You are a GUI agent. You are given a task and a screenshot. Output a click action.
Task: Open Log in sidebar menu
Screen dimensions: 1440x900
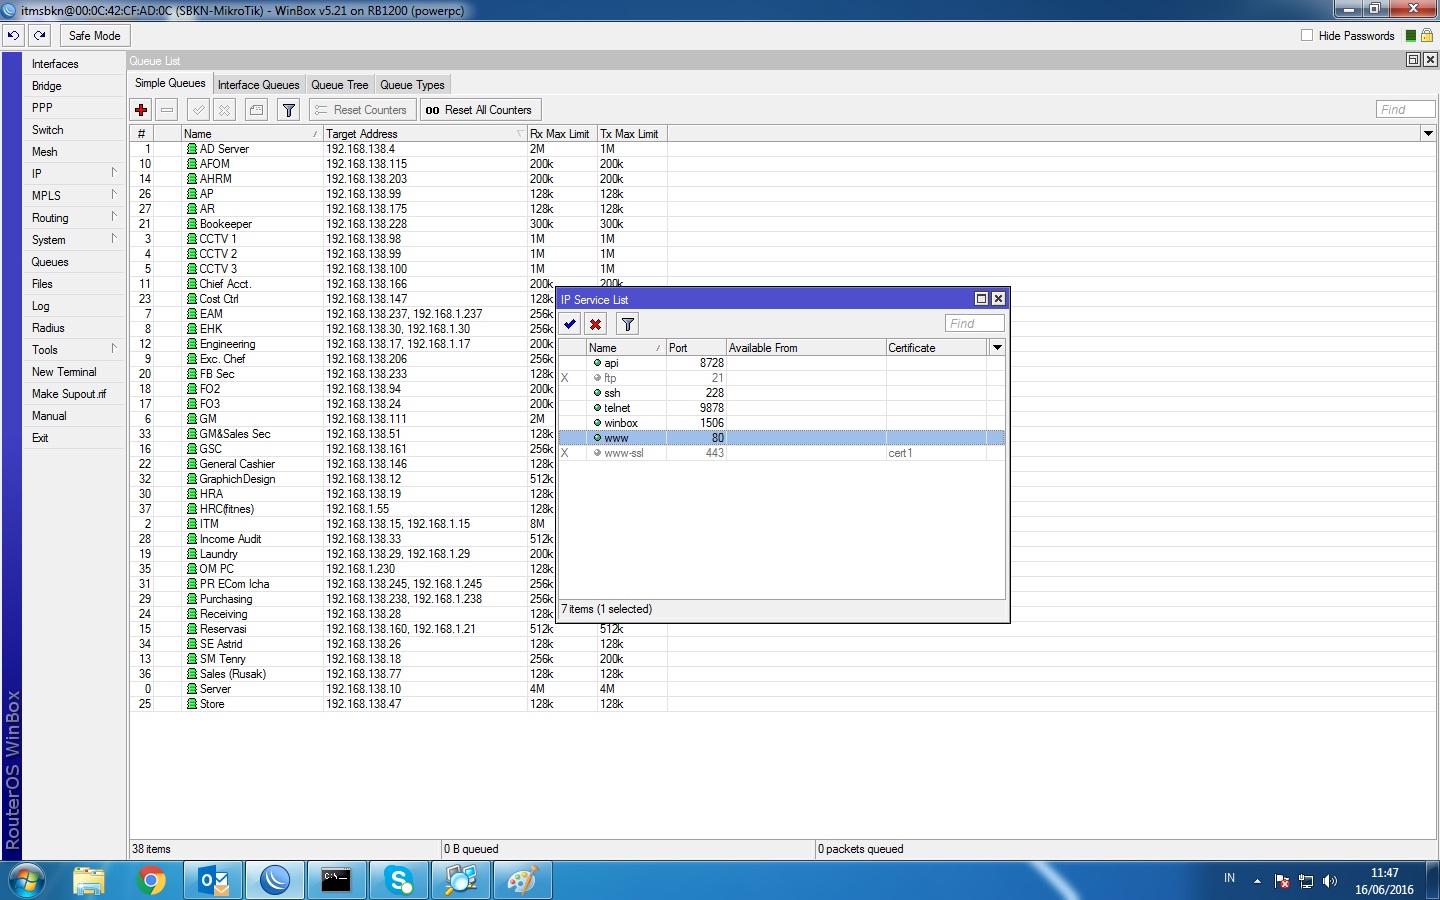[73, 306]
